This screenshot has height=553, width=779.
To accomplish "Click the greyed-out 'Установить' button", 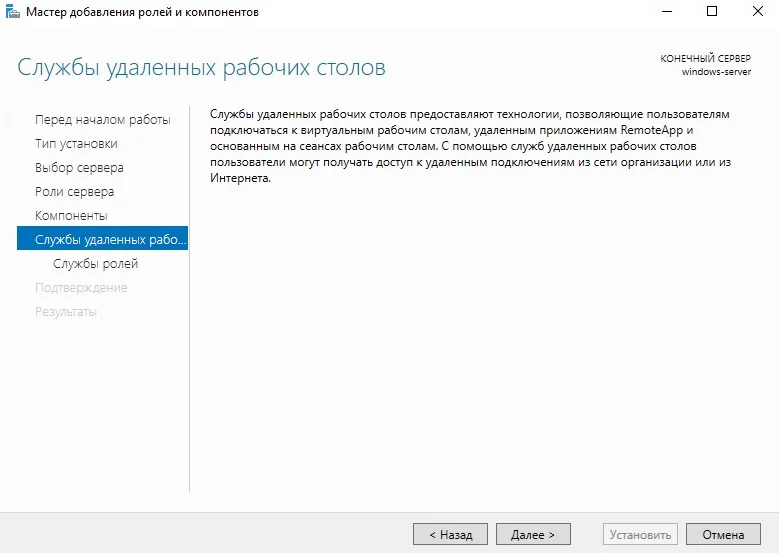I will [x=640, y=535].
